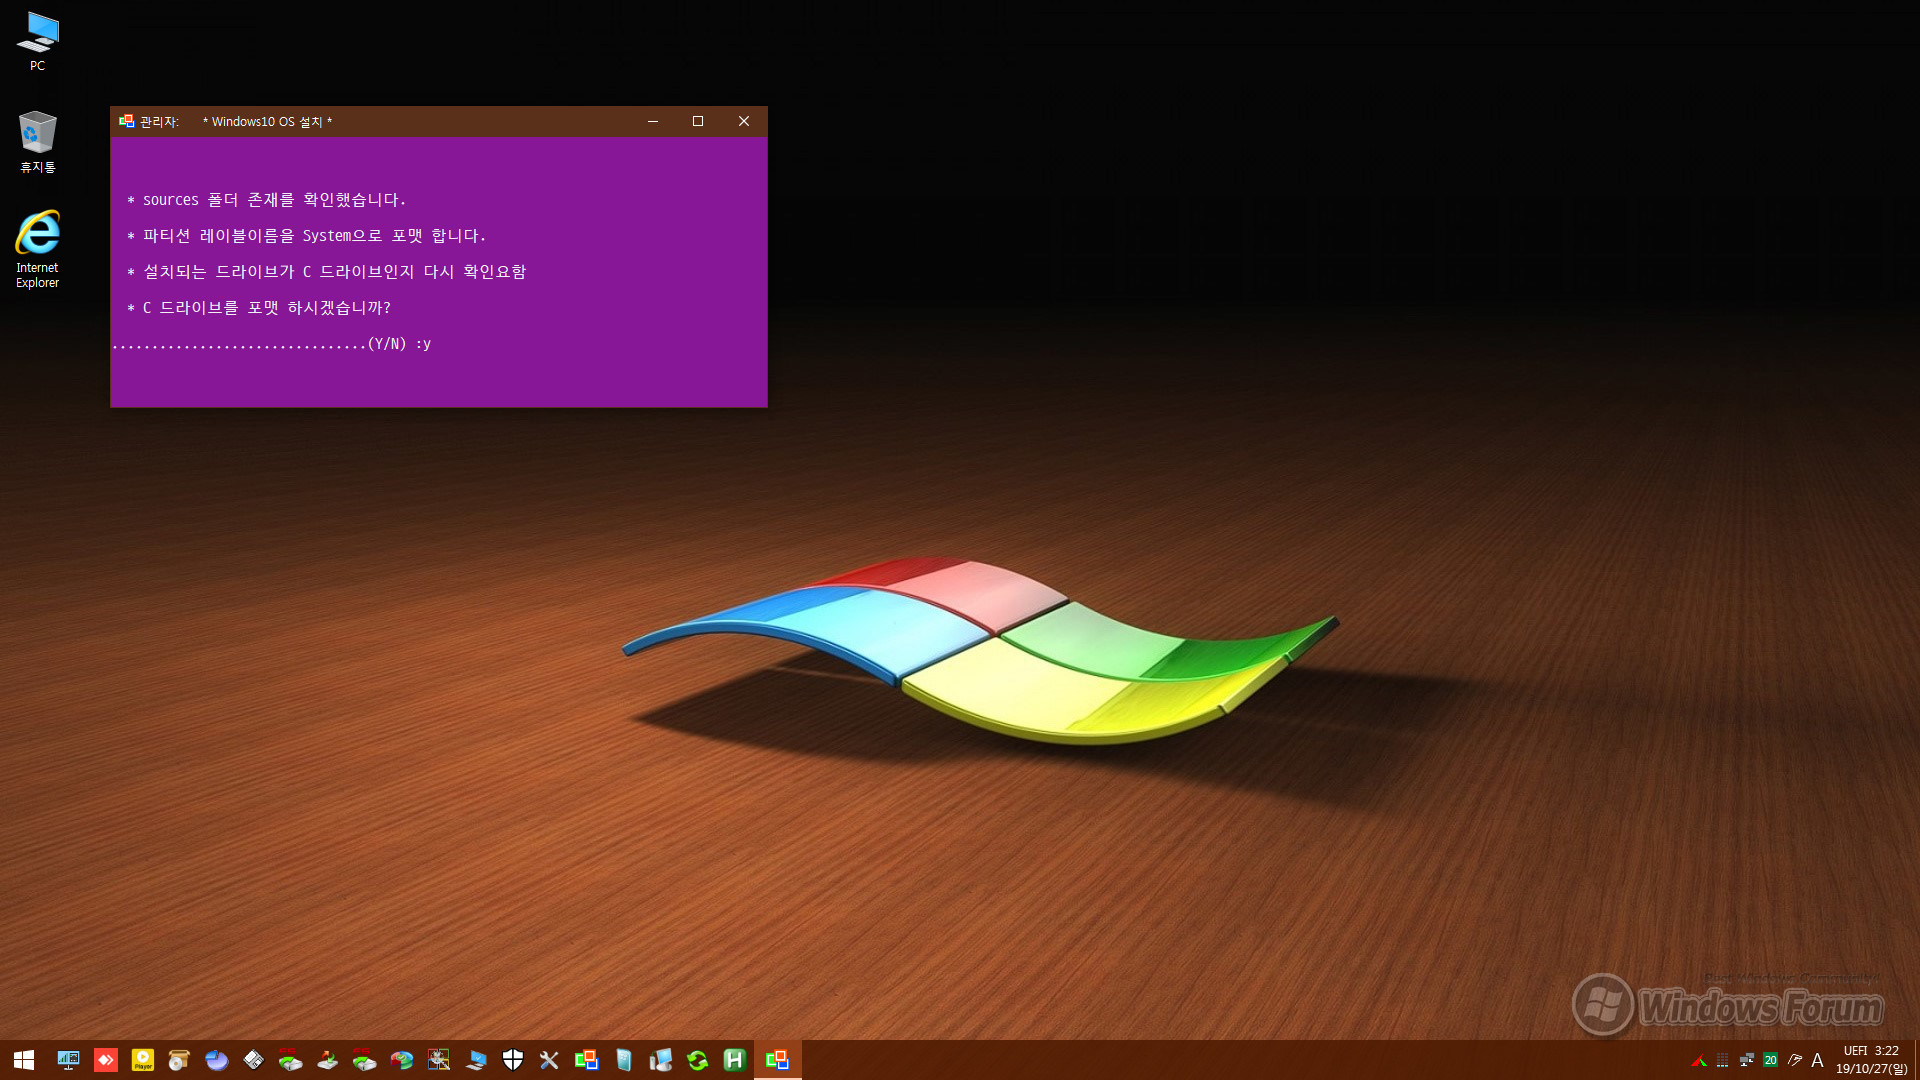This screenshot has height=1080, width=1920.
Task: Launch the crossed wrench tools taskbar icon
Action: click(x=549, y=1060)
